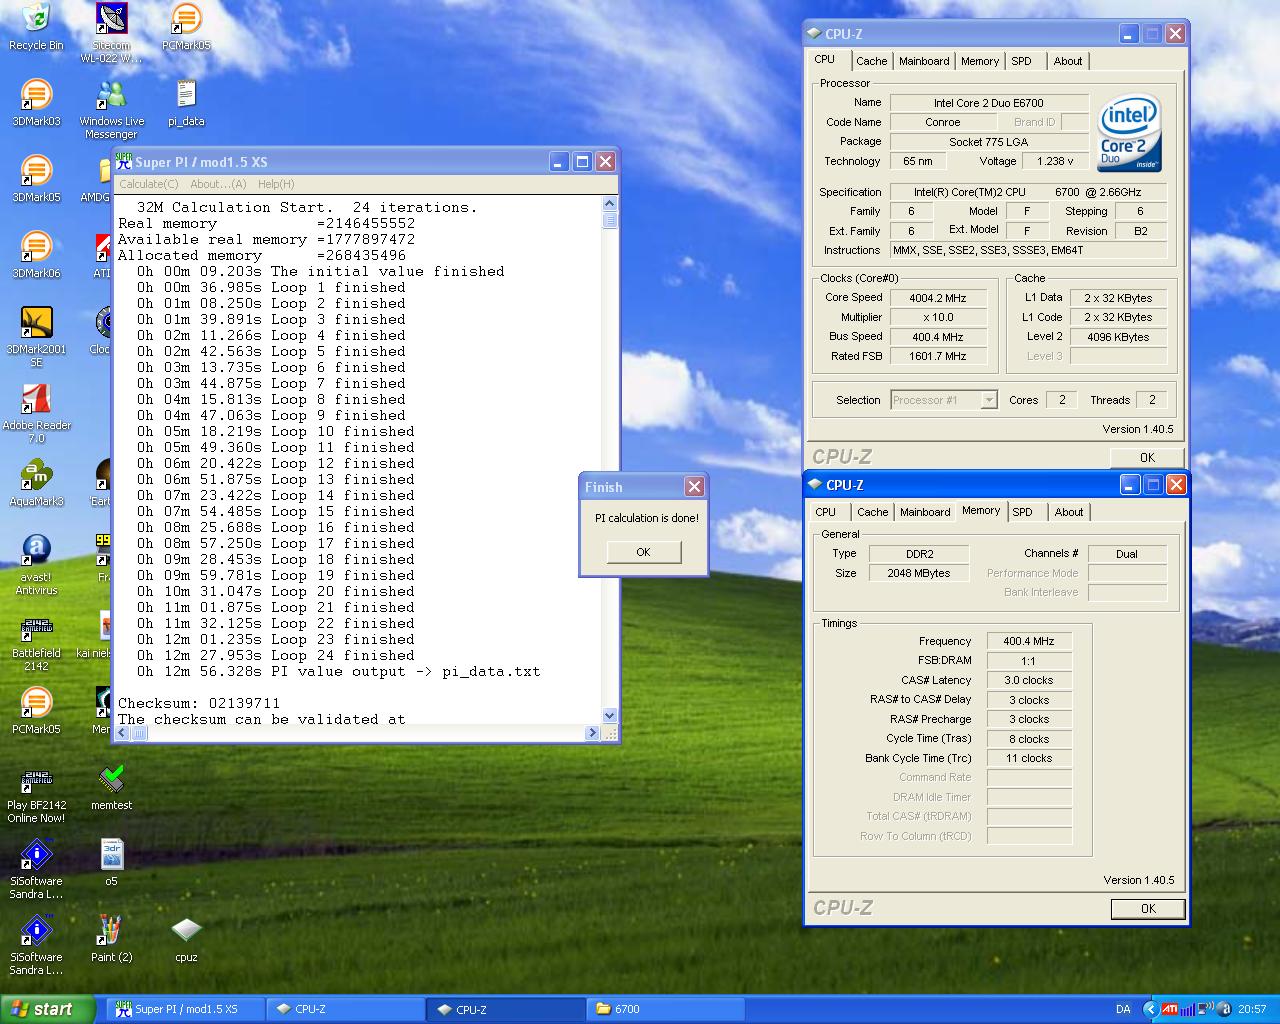Open Adobe Reader 7.0 shortcut
The image size is (1280, 1024).
pyautogui.click(x=36, y=413)
